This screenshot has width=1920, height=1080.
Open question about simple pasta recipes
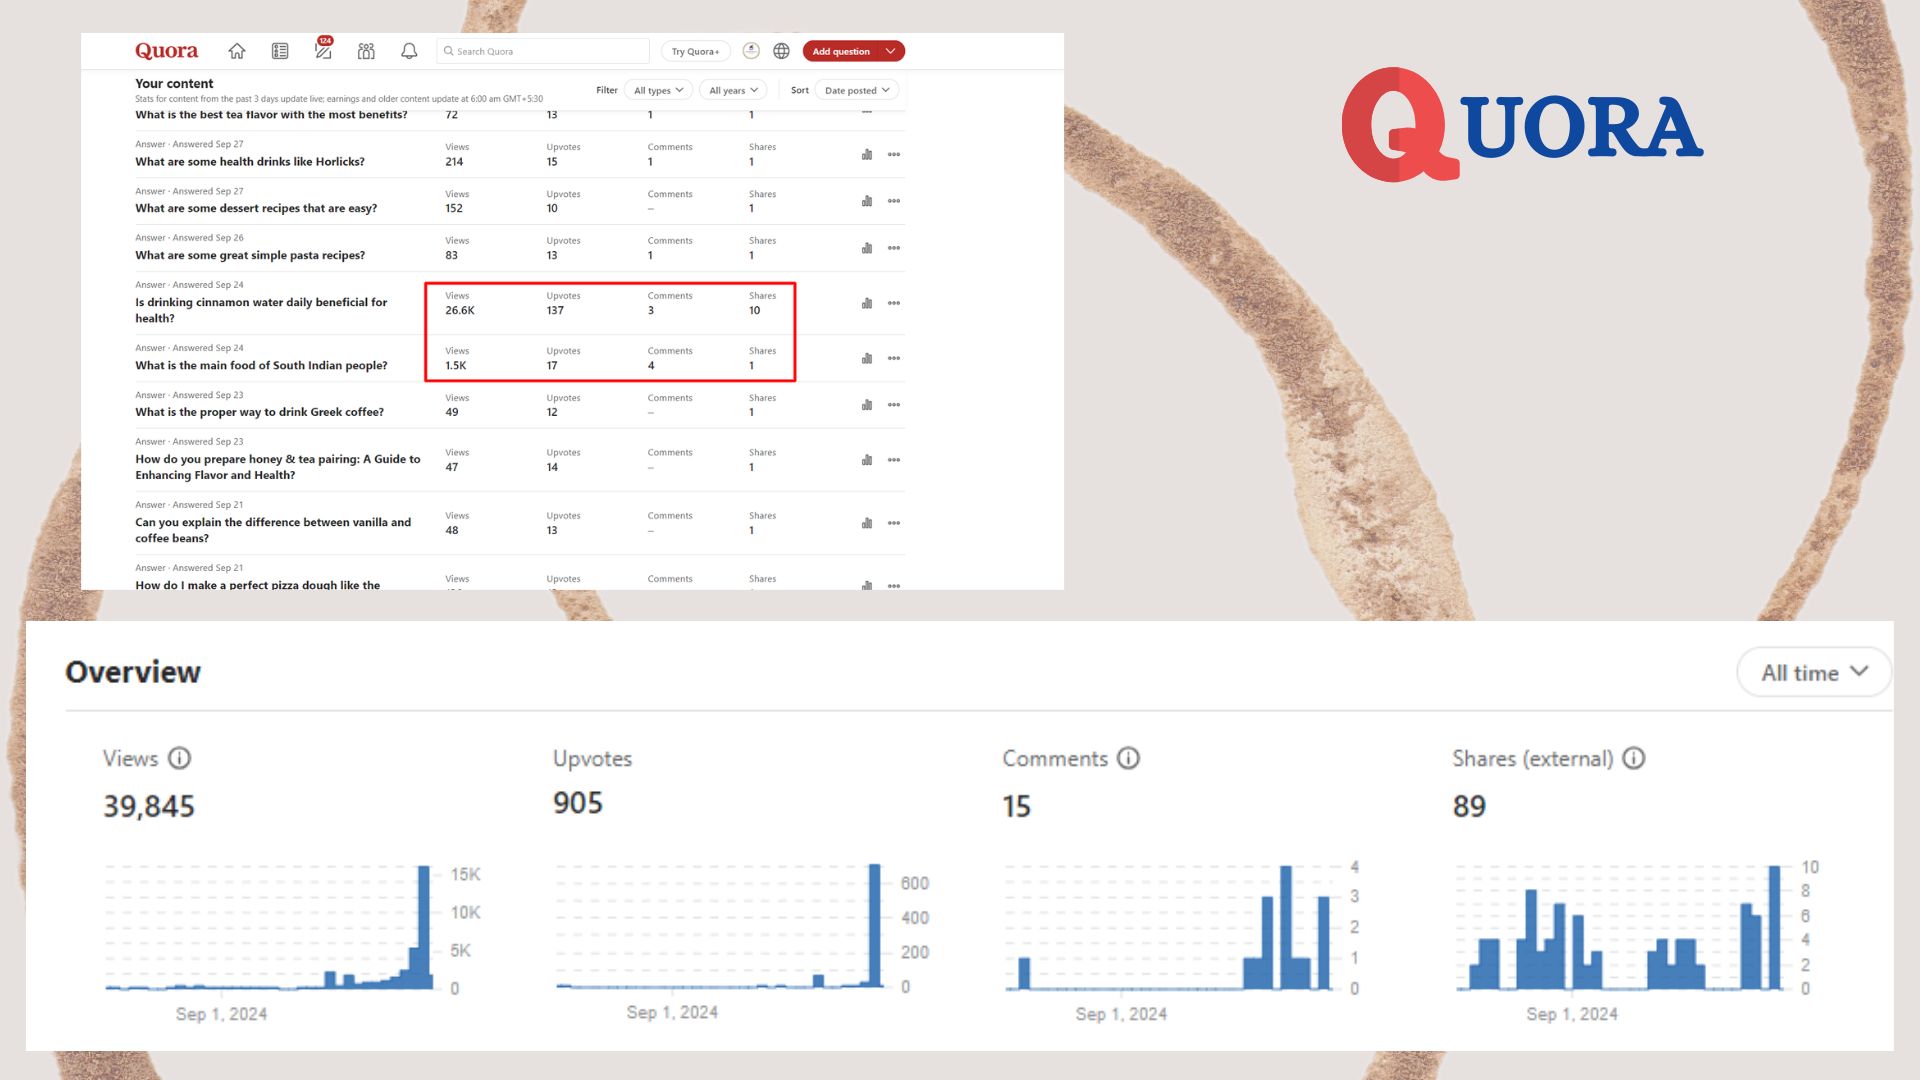(x=250, y=256)
